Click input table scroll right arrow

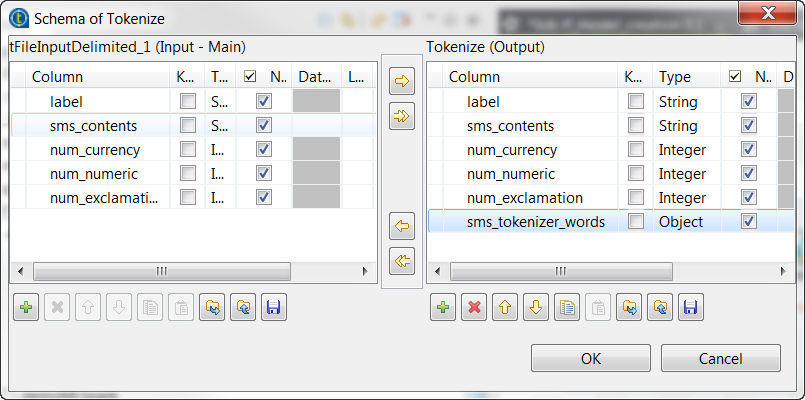tap(365, 271)
